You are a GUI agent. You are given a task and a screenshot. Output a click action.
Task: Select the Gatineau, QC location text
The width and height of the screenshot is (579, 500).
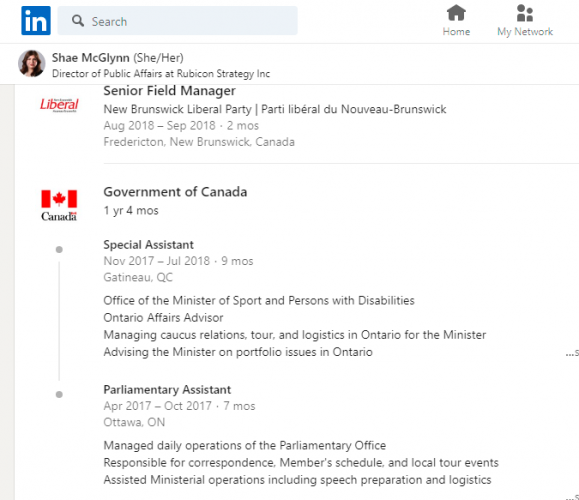tap(138, 277)
